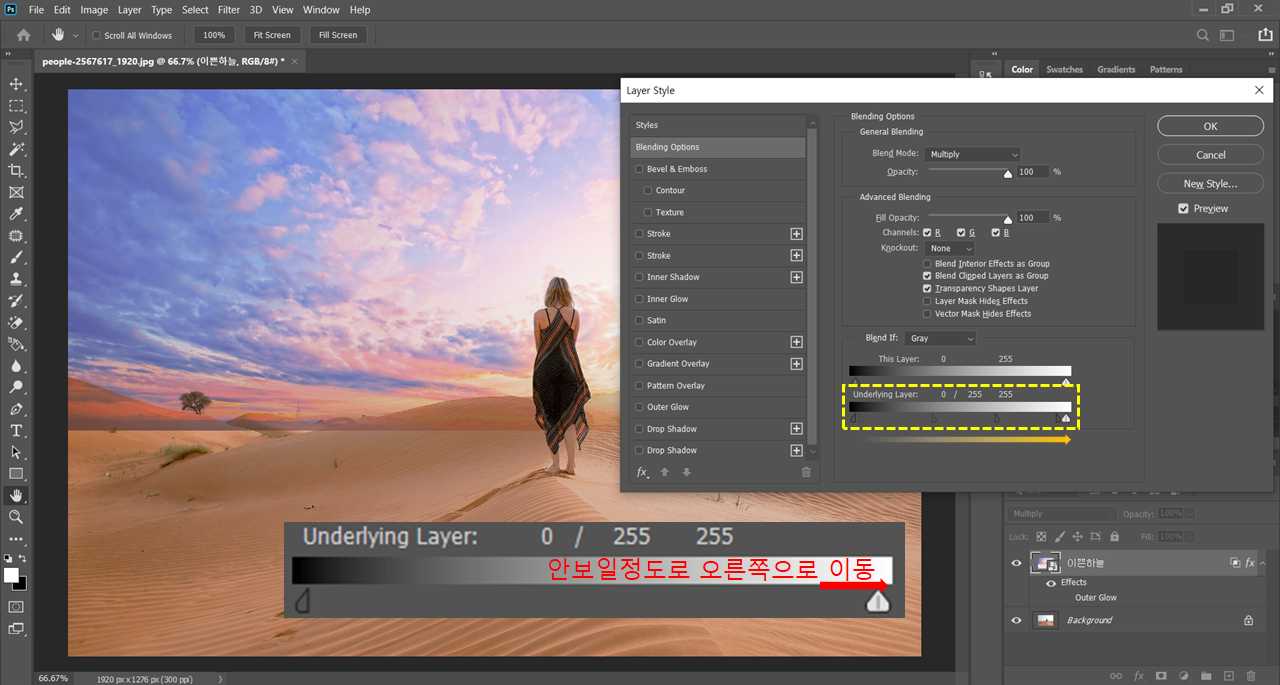Enable Color Overlay effect checkbox
Image resolution: width=1280 pixels, height=685 pixels.
(x=639, y=342)
